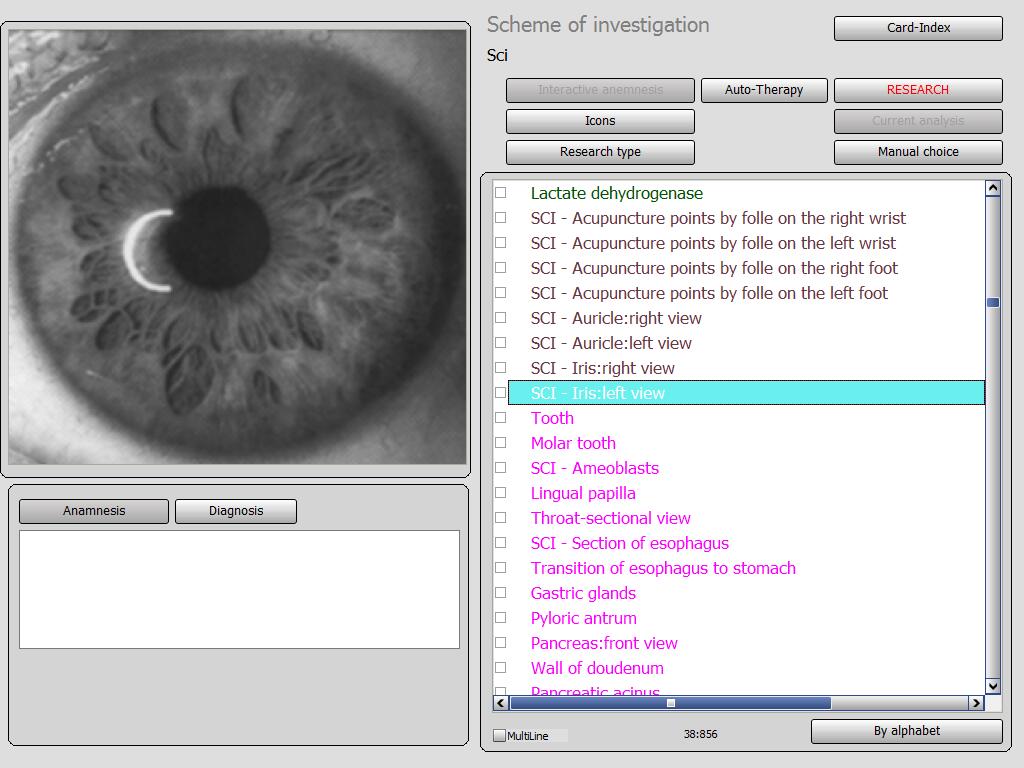This screenshot has height=768, width=1024.
Task: Start the red RESEARCH button
Action: pyautogui.click(x=918, y=90)
